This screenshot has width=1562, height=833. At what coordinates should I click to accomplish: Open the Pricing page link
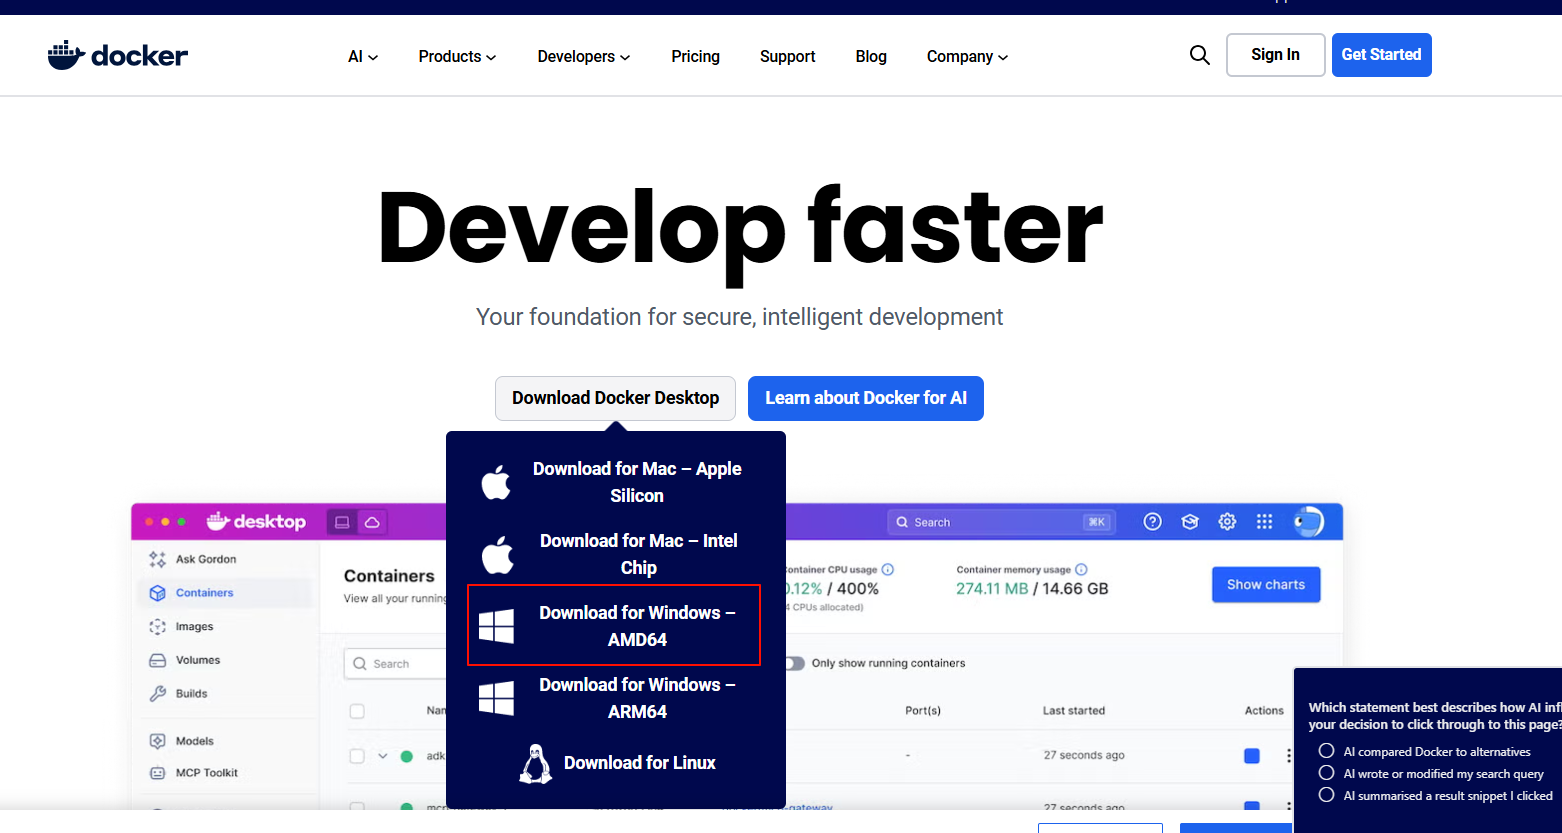[695, 57]
